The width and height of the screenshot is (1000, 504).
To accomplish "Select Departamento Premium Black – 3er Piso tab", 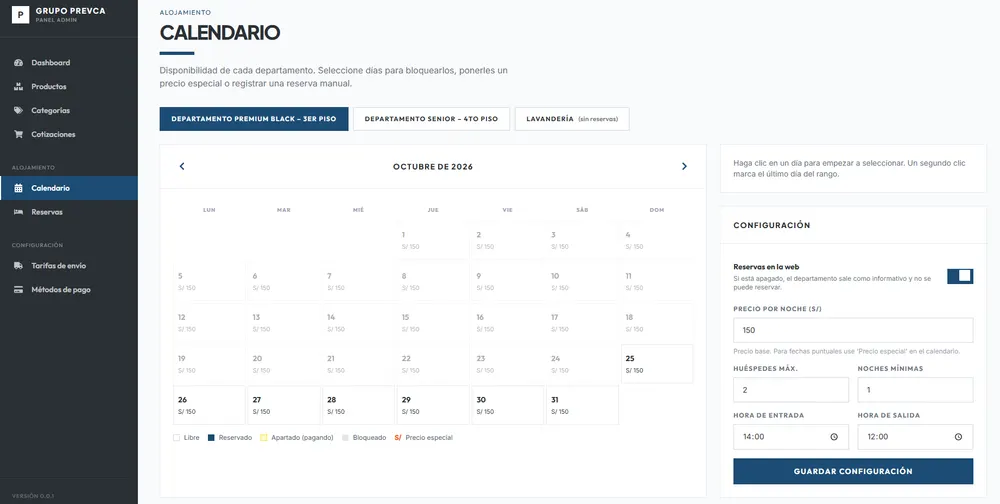I will click(x=254, y=119).
